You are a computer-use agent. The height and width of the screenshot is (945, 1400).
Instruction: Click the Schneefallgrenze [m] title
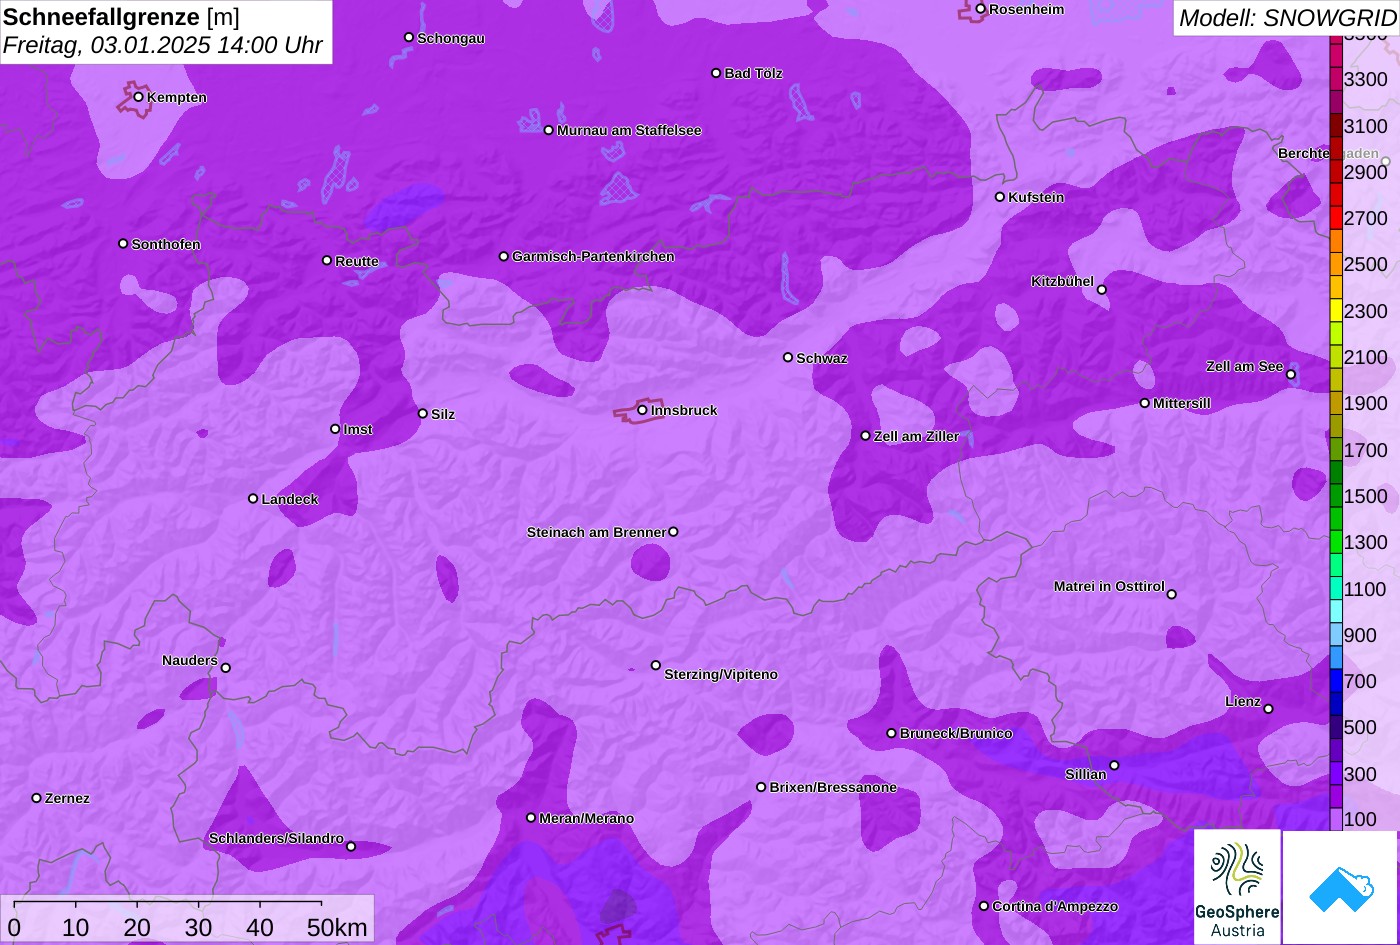tap(121, 17)
